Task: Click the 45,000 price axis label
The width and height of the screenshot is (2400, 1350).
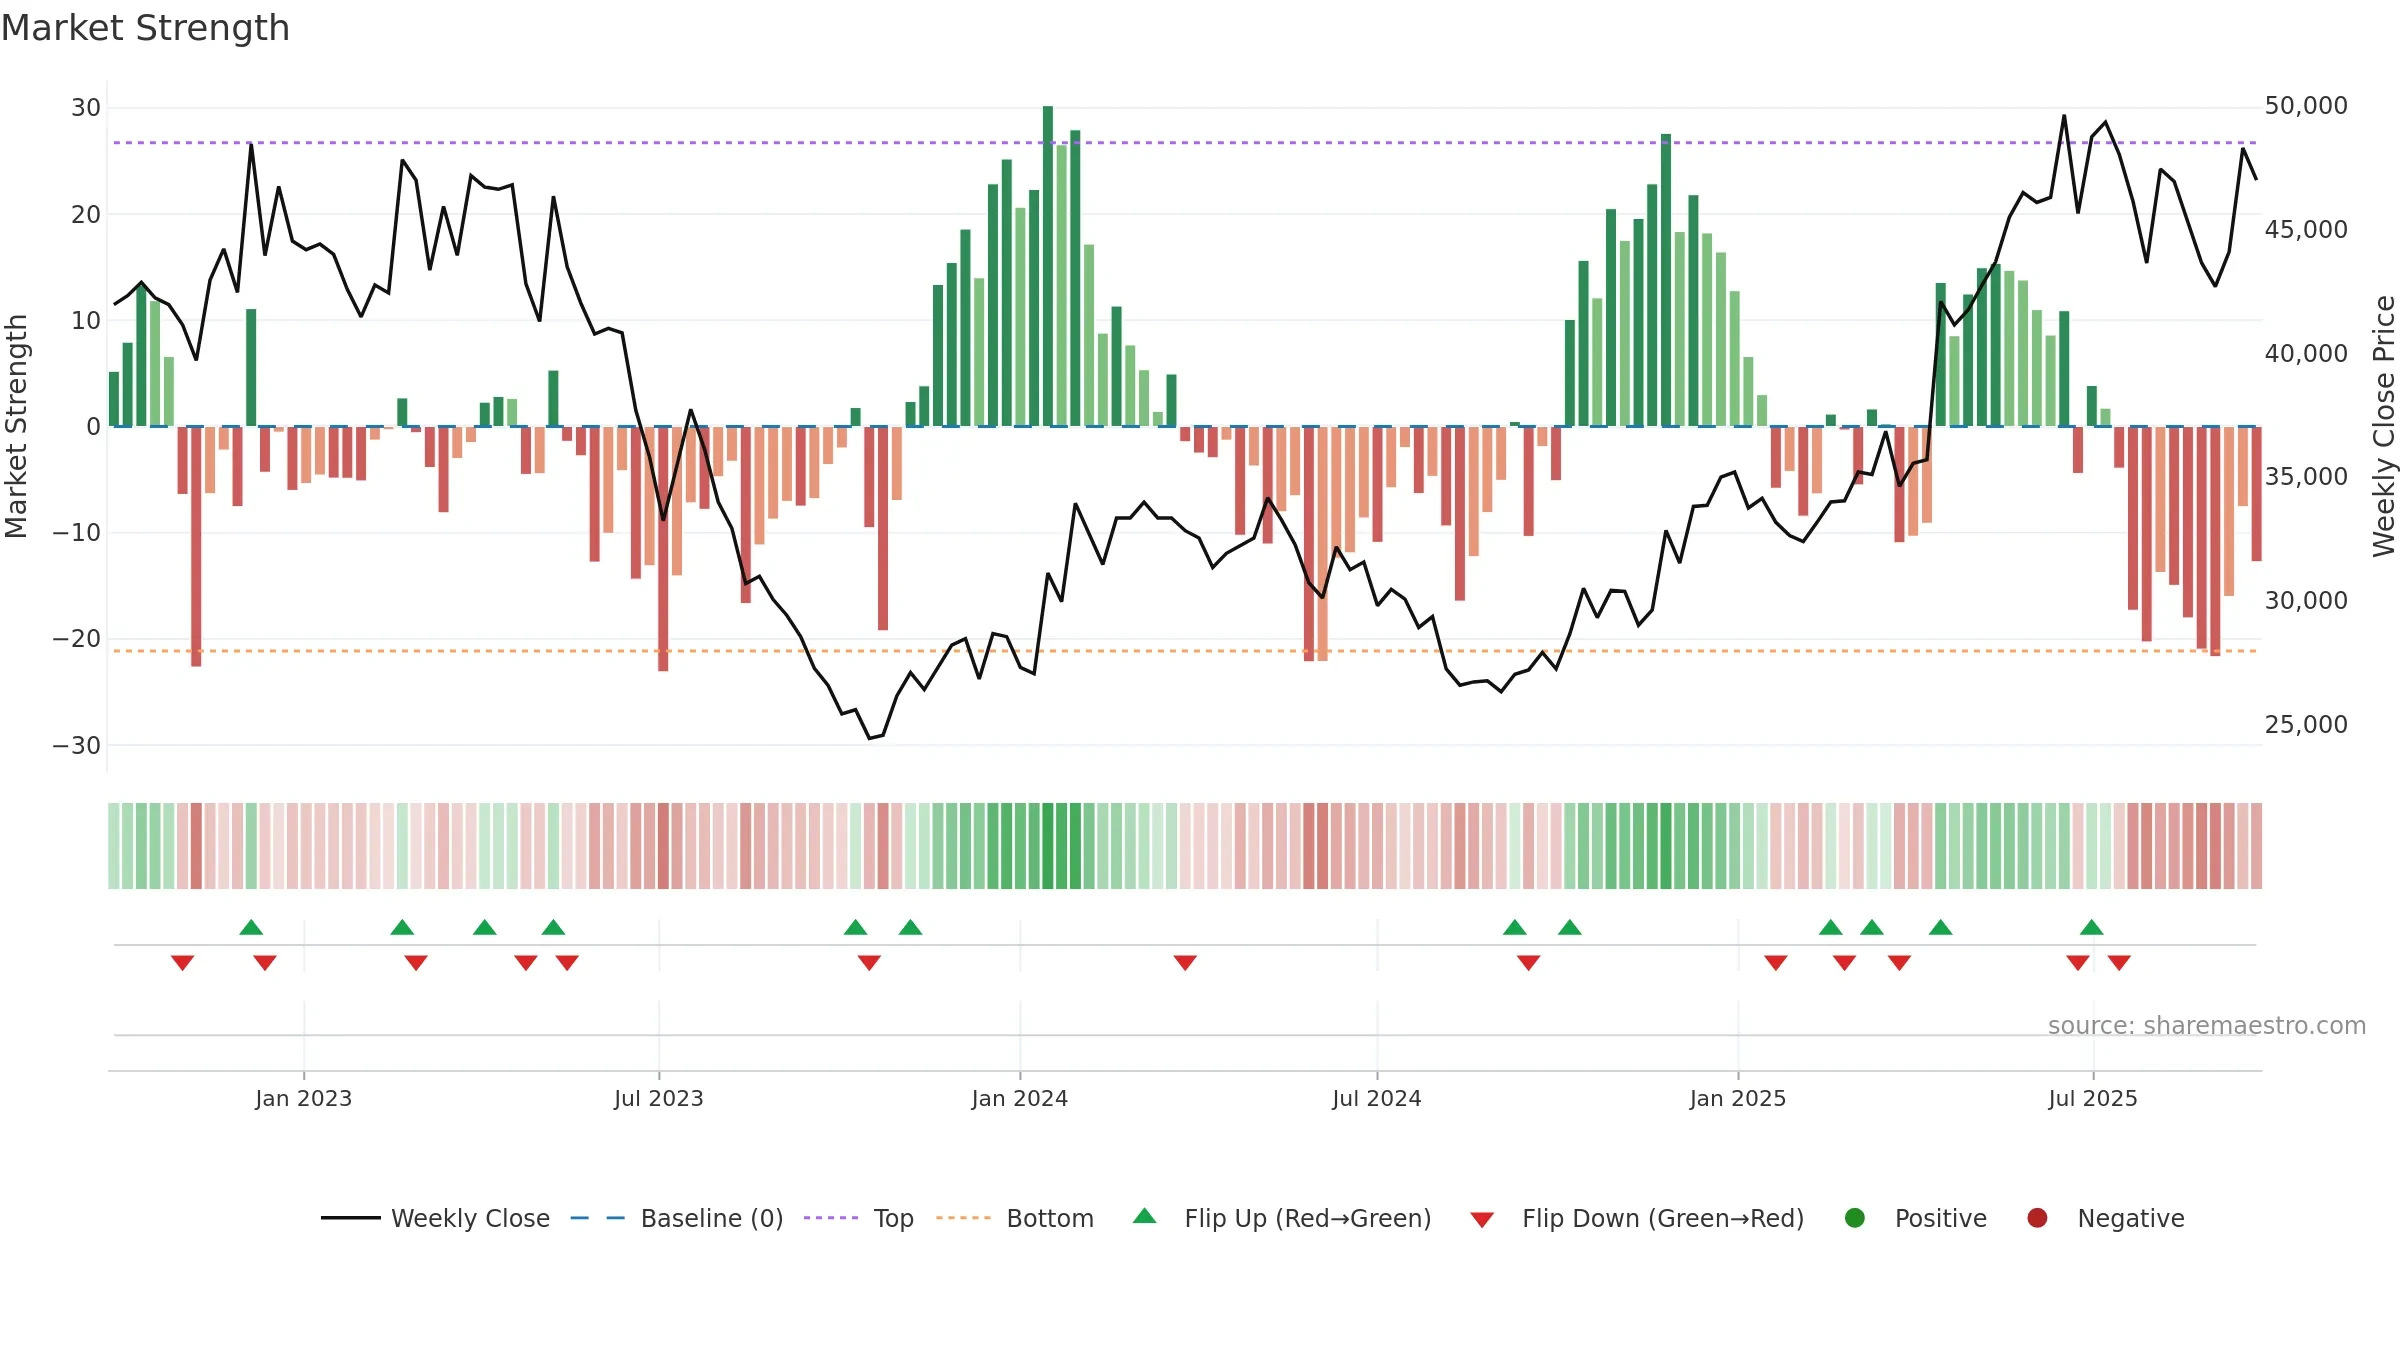Action: [x=2306, y=230]
